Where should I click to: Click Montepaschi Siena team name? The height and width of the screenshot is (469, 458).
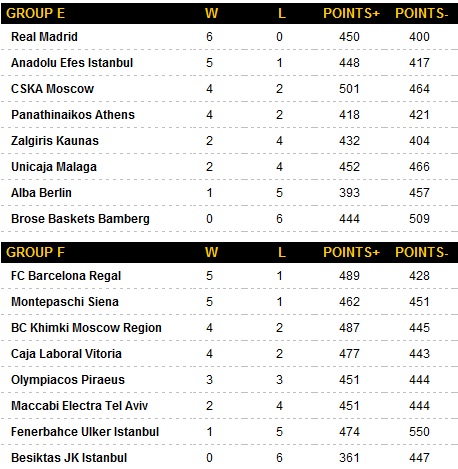point(65,302)
